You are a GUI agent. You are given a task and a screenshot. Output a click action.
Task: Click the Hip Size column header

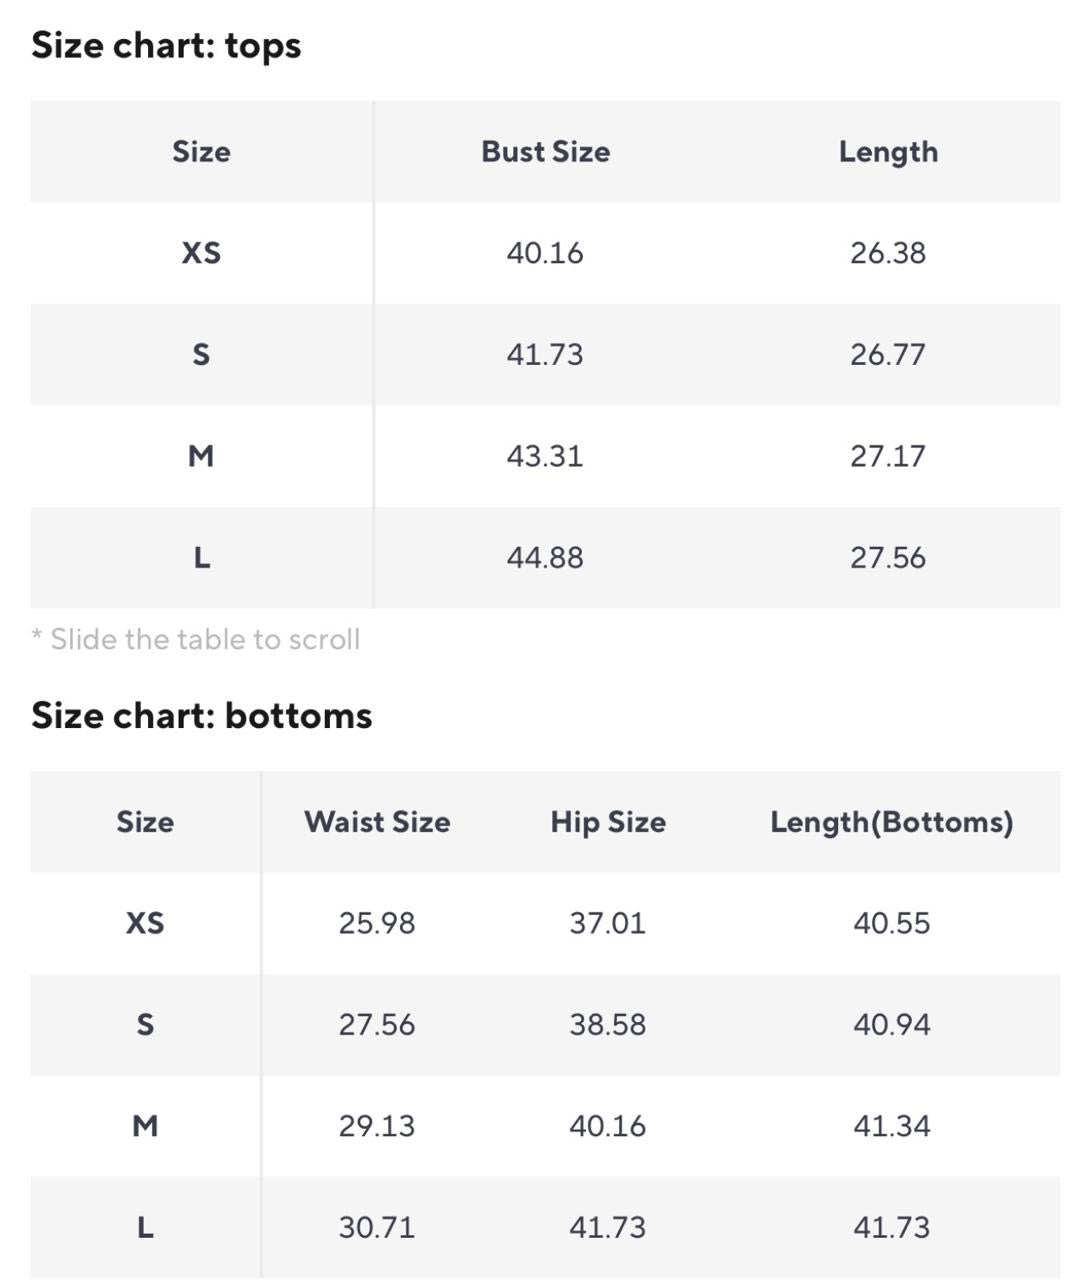click(608, 822)
